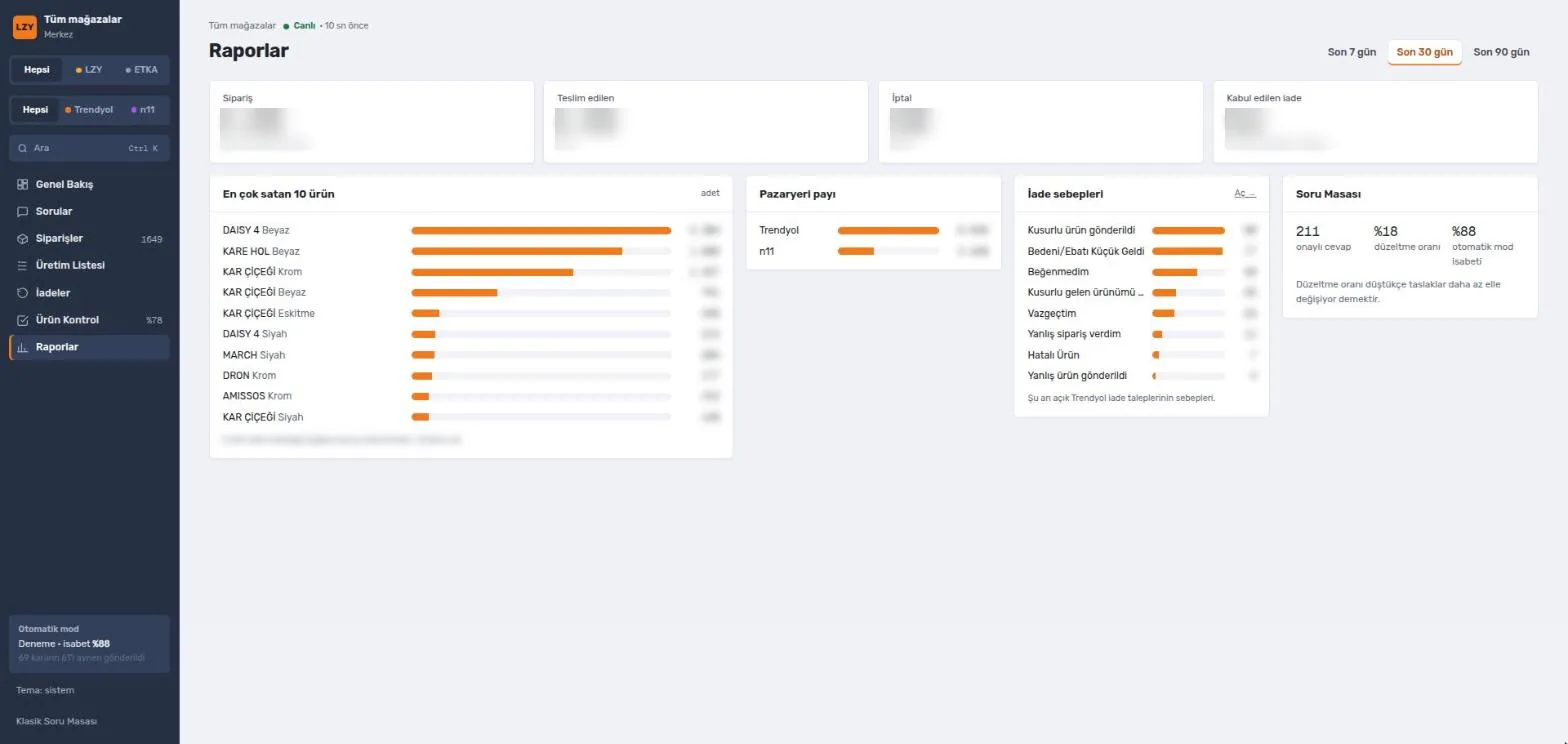Open Ürün Kontrol page
This screenshot has height=744, width=1568.
89,320
